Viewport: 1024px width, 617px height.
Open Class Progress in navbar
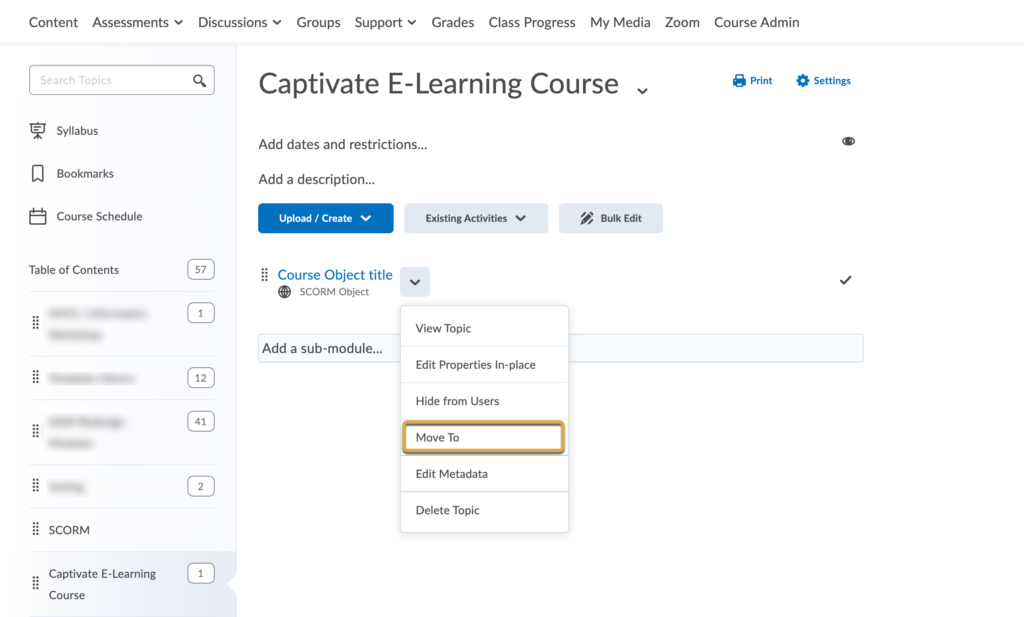point(532,22)
